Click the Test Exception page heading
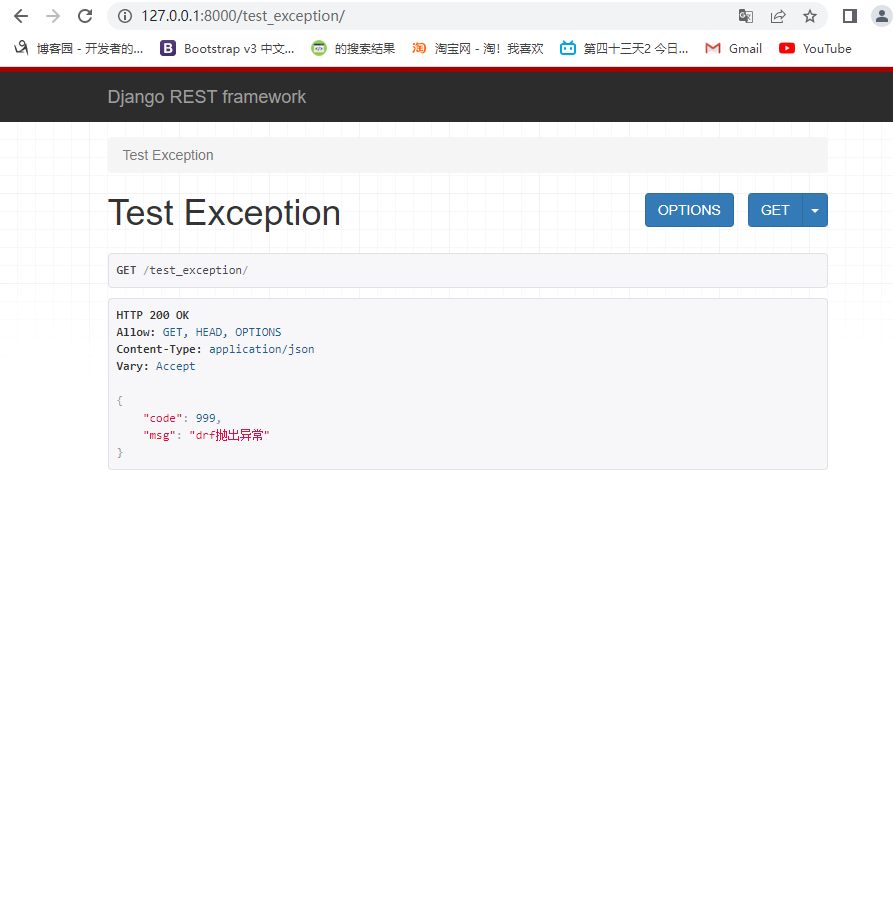Image resolution: width=893 pixels, height=909 pixels. coord(224,213)
